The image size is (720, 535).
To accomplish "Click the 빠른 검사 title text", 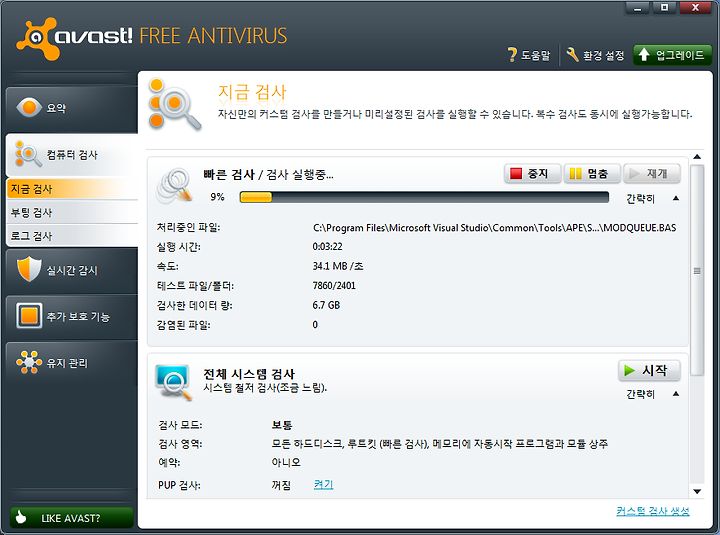I will pyautogui.click(x=229, y=175).
